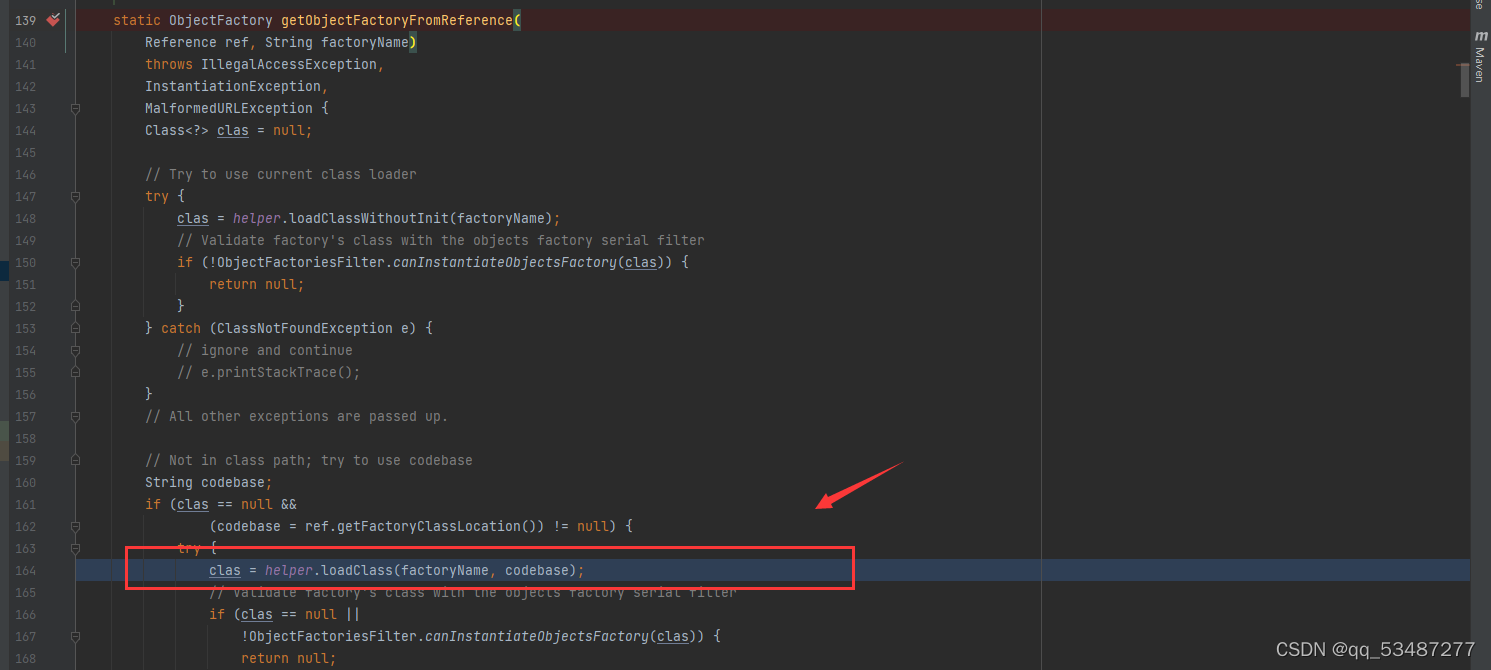Click the fold end marker at line 152
This screenshot has width=1491, height=670.
[x=75, y=306]
